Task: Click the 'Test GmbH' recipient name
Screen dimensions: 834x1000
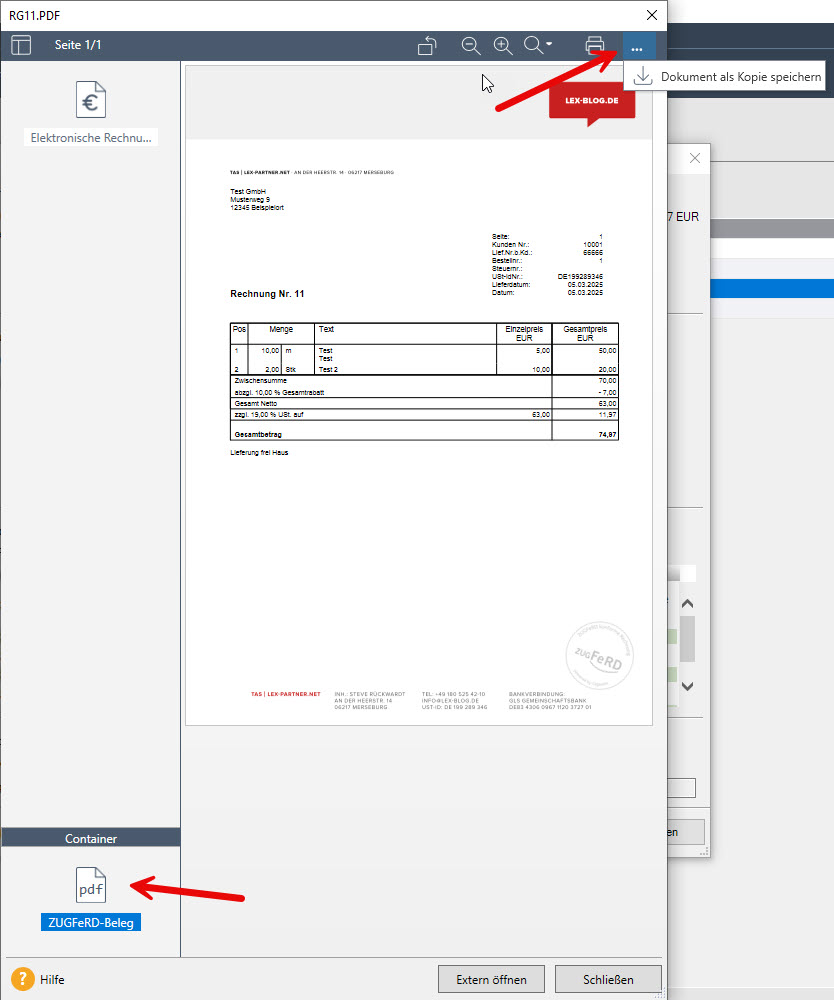Action: (x=248, y=191)
